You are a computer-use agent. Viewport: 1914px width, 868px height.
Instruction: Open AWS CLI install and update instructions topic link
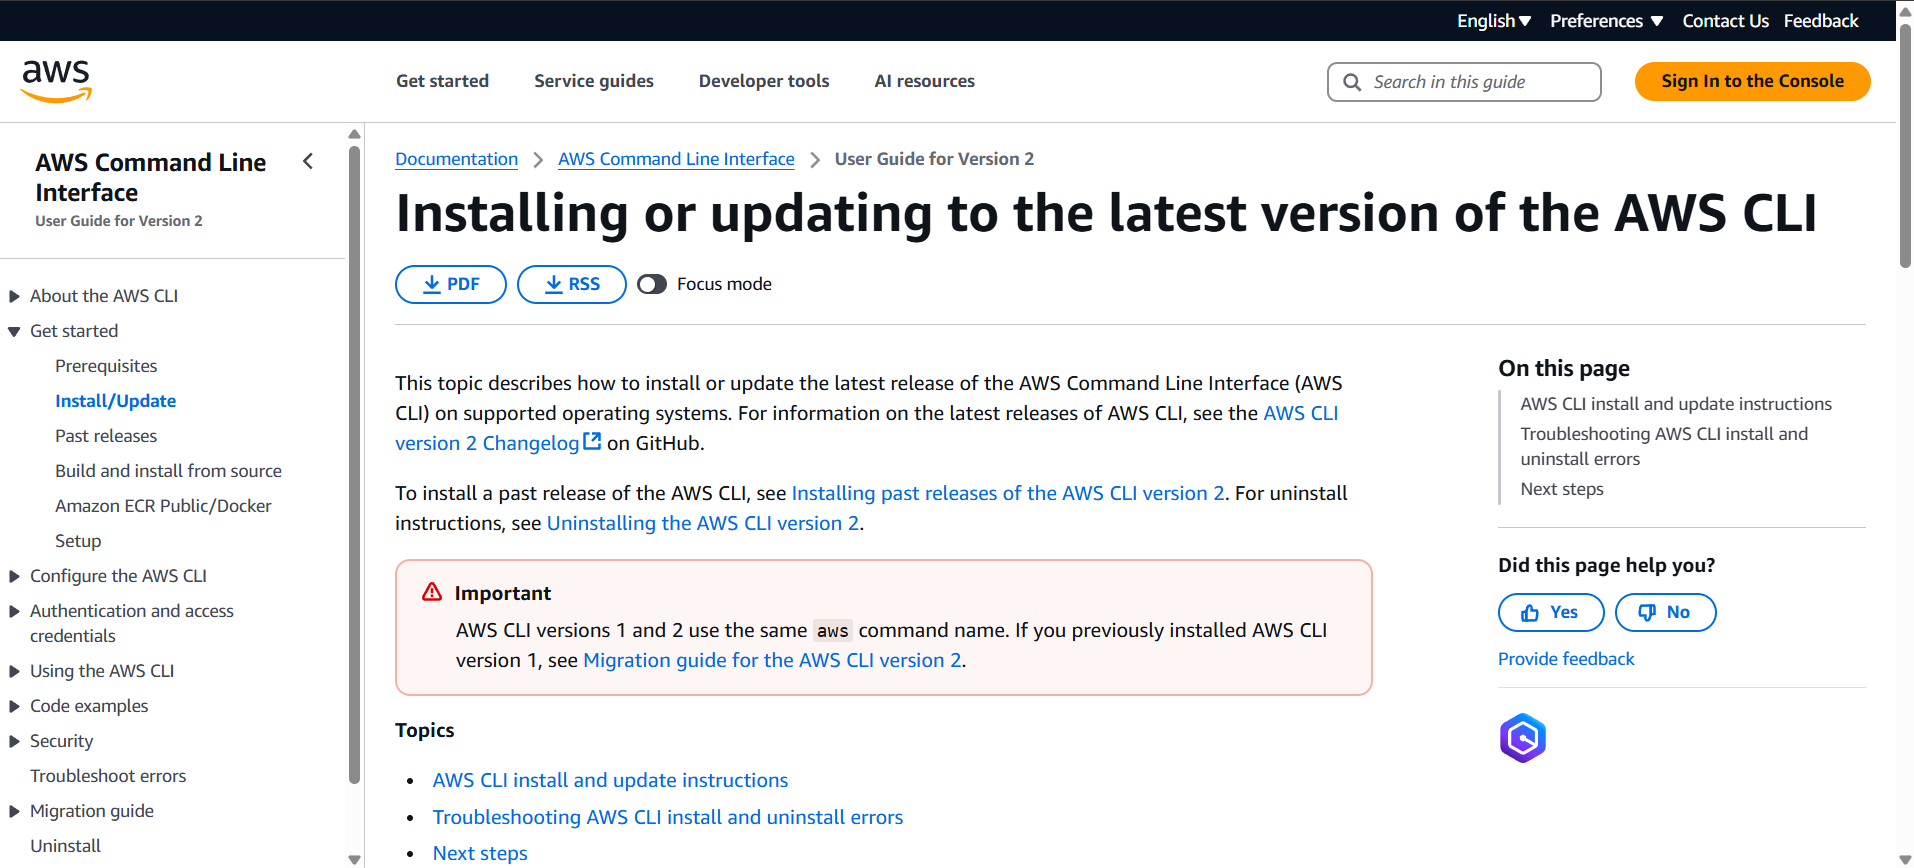point(610,780)
